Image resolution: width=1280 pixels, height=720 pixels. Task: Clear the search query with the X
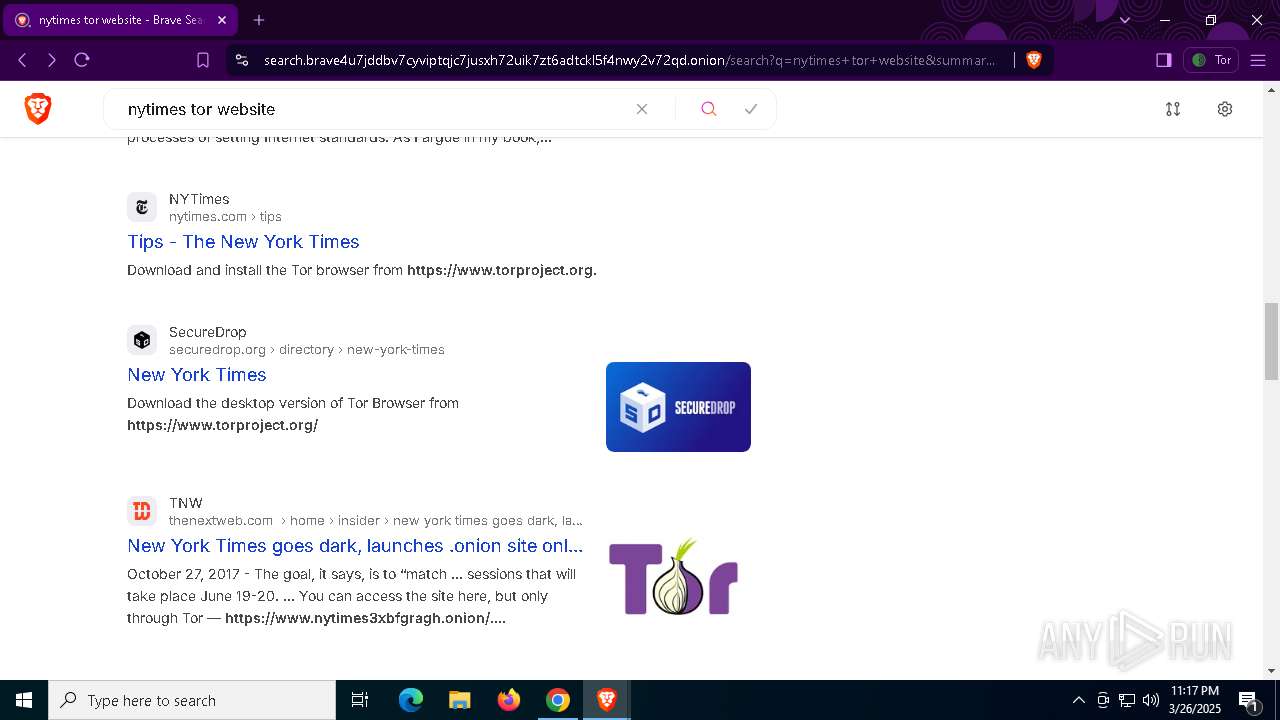642,109
